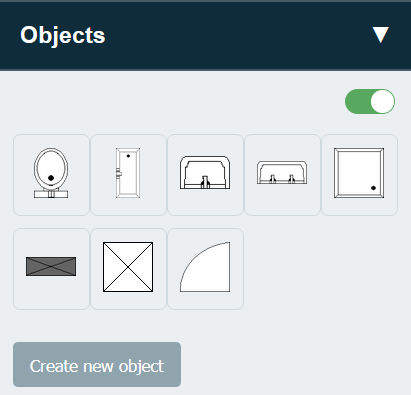Collapse the Objects panel with the triangle
This screenshot has width=411, height=395.
tap(381, 35)
